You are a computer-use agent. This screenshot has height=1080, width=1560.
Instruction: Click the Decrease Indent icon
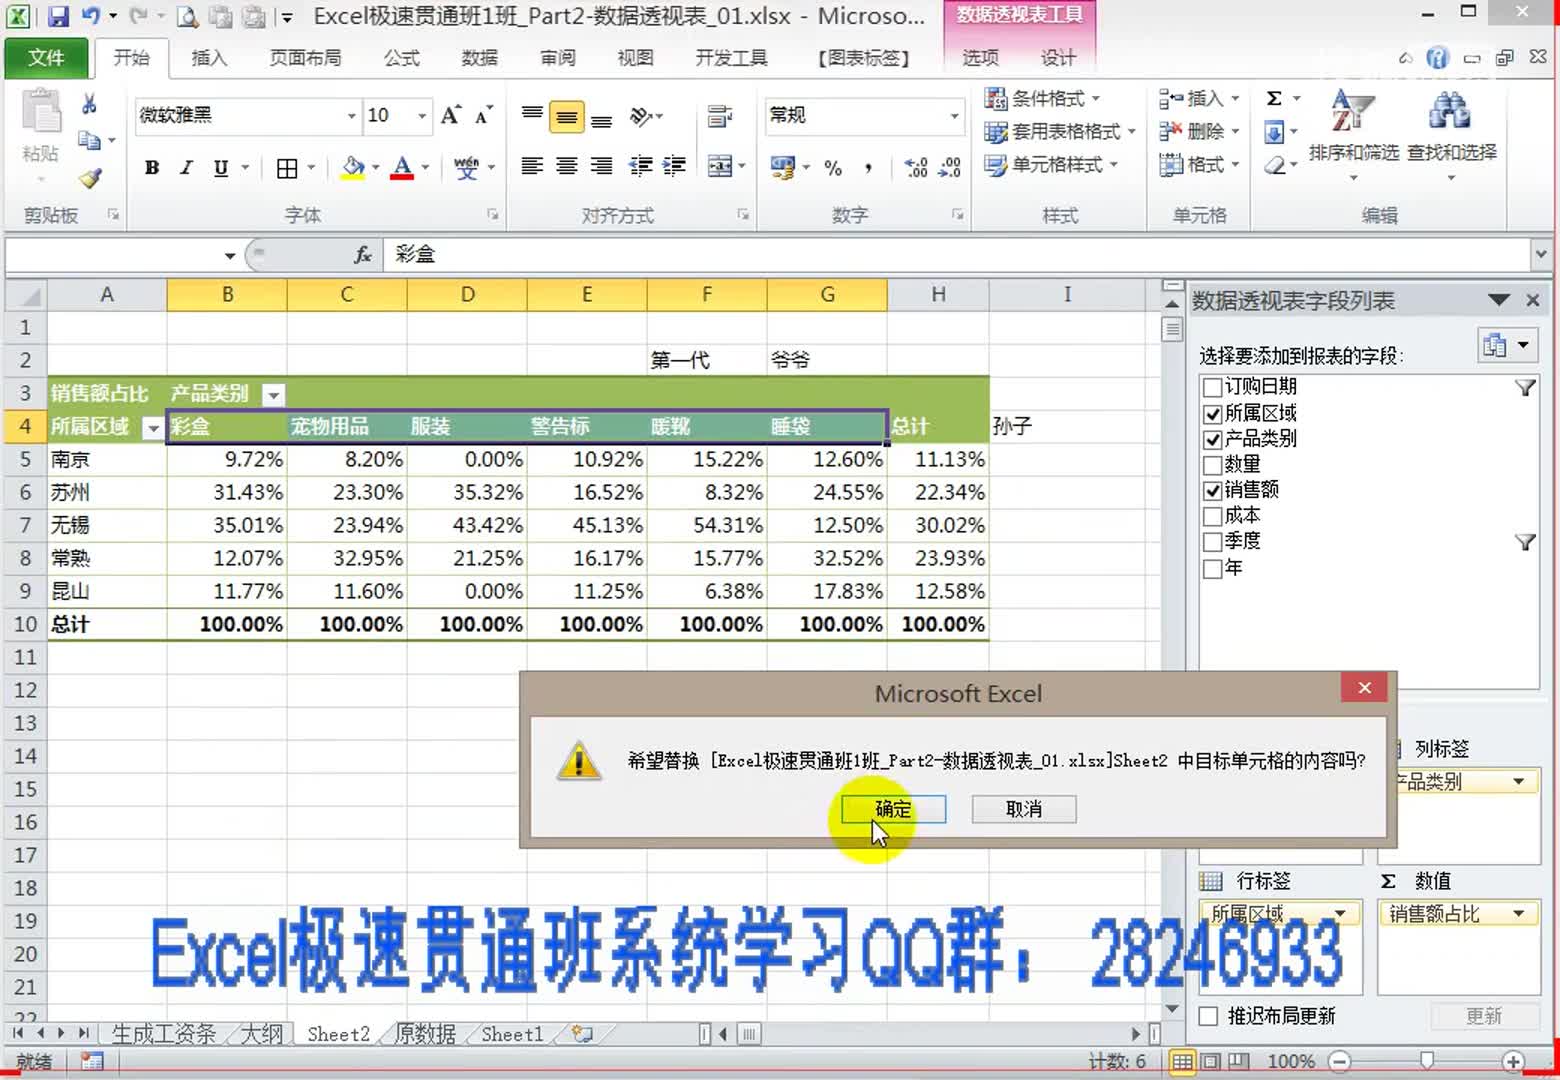(641, 167)
